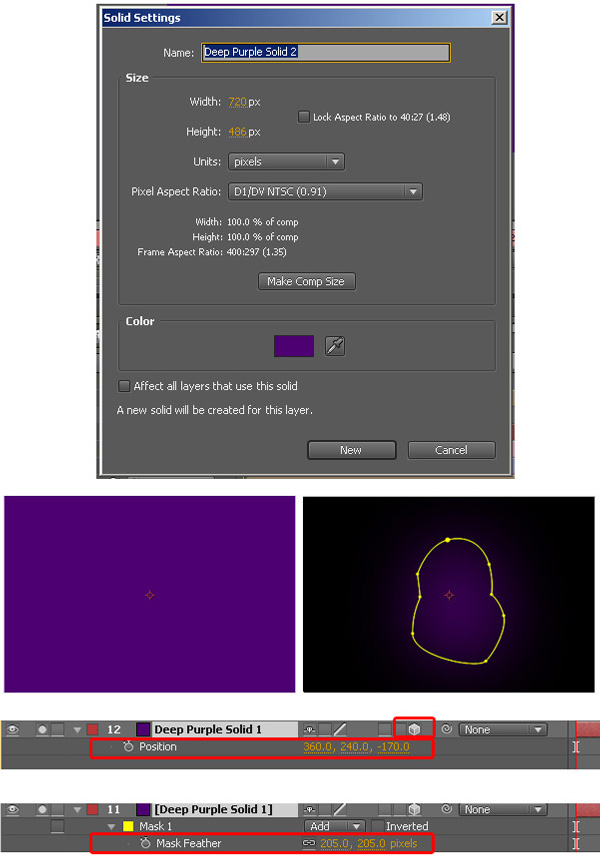The width and height of the screenshot is (600, 866).
Task: Toggle the Inverted checkbox for Mask 1
Action: [x=378, y=826]
